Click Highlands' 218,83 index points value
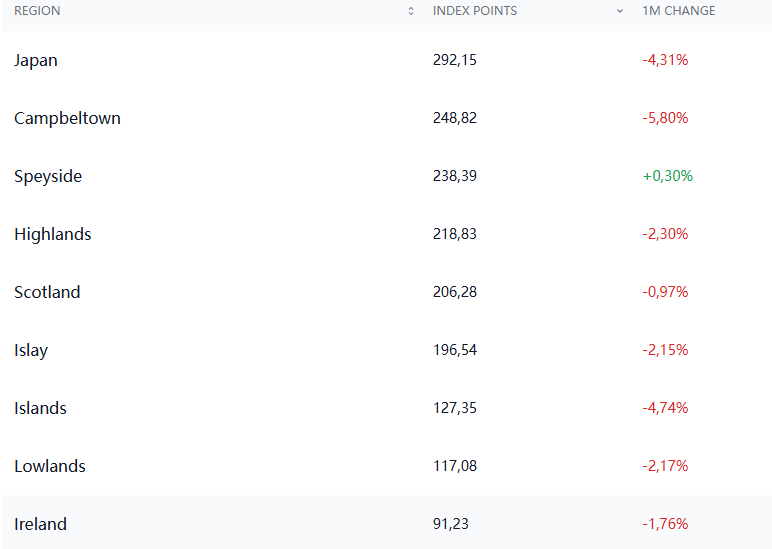Image resolution: width=772 pixels, height=549 pixels. [455, 234]
